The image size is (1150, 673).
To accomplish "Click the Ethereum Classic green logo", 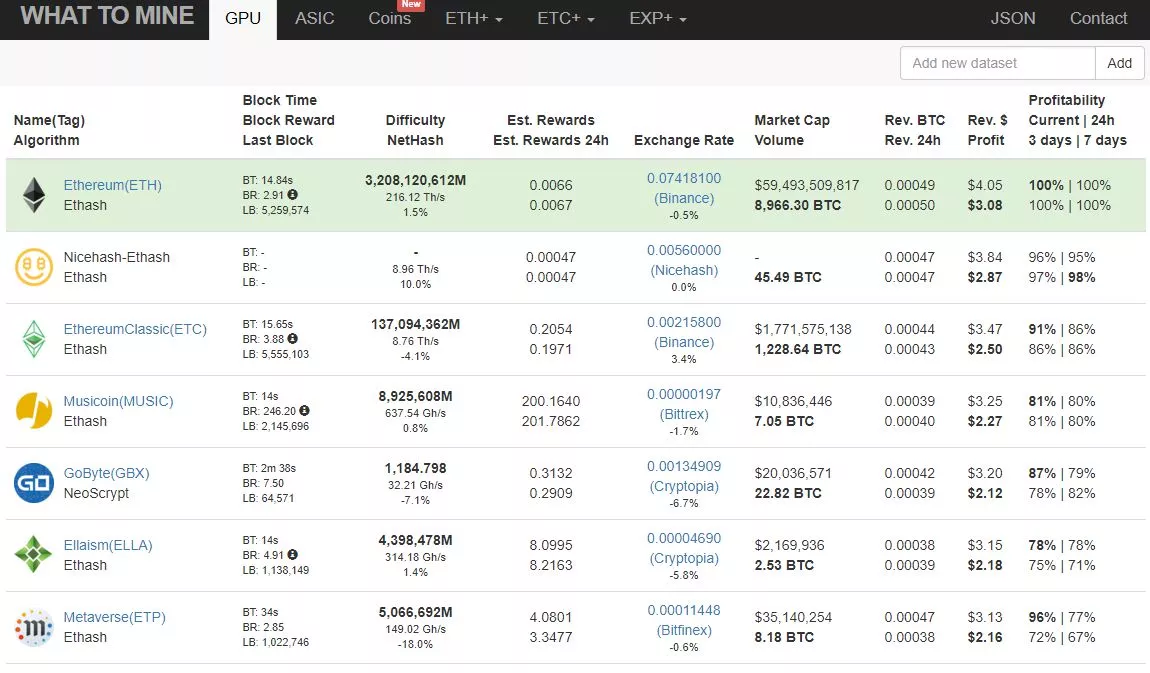I will (34, 339).
